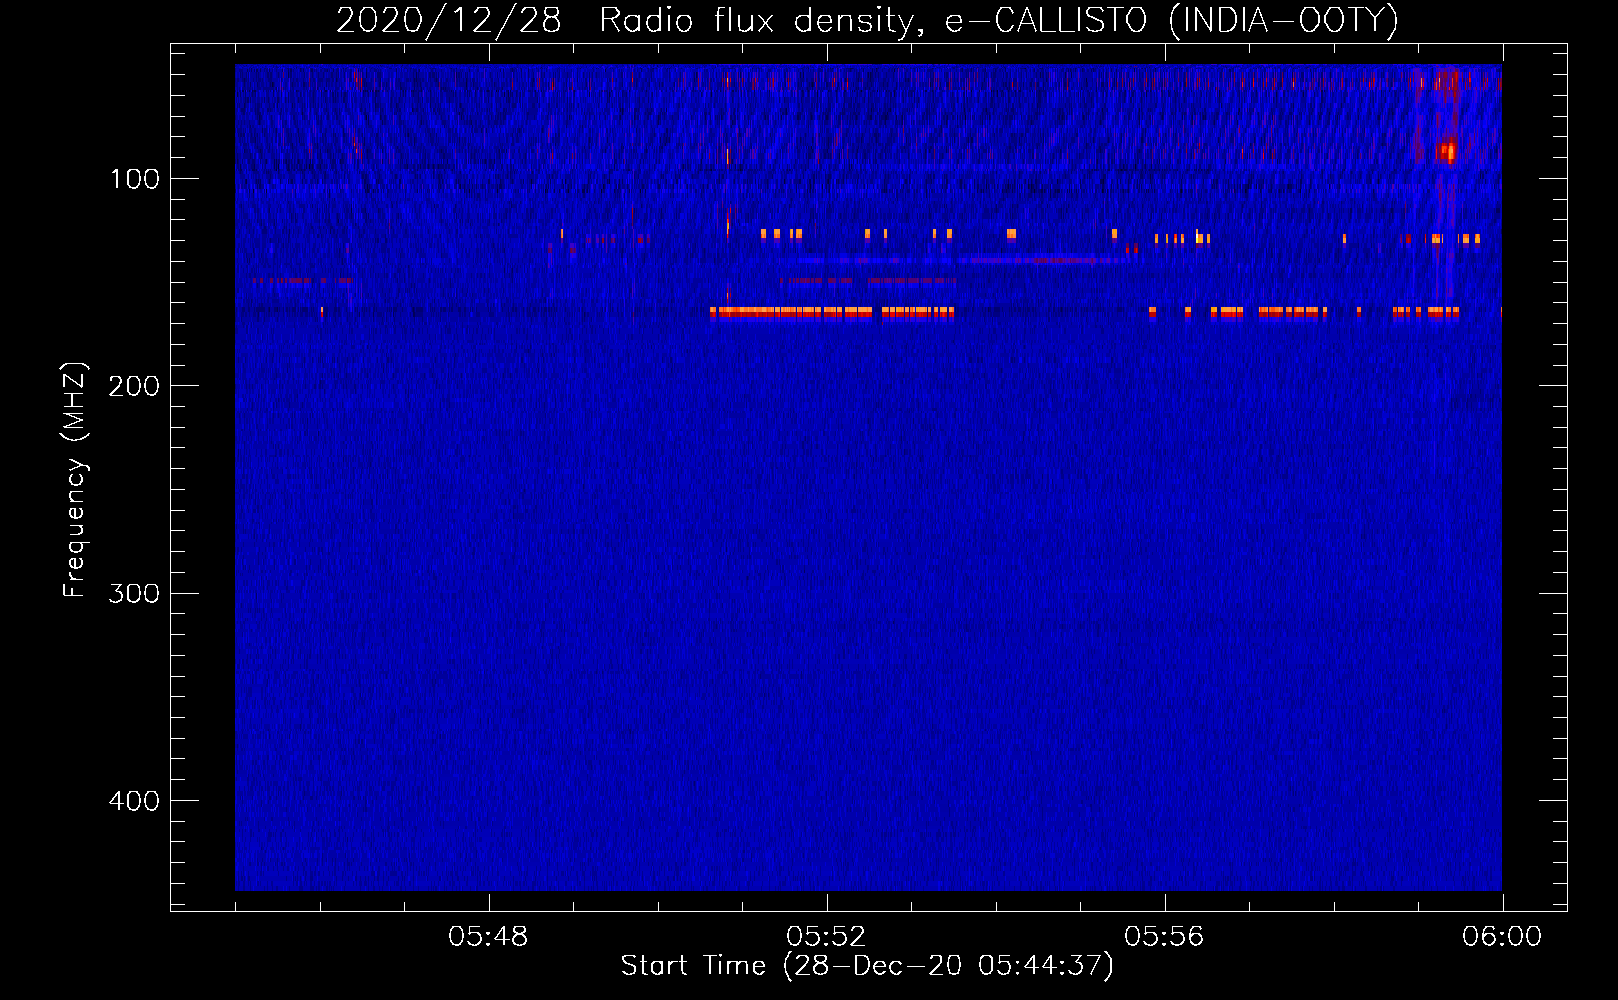
Task: Click the 300 frequency tick label
Action: 135,593
